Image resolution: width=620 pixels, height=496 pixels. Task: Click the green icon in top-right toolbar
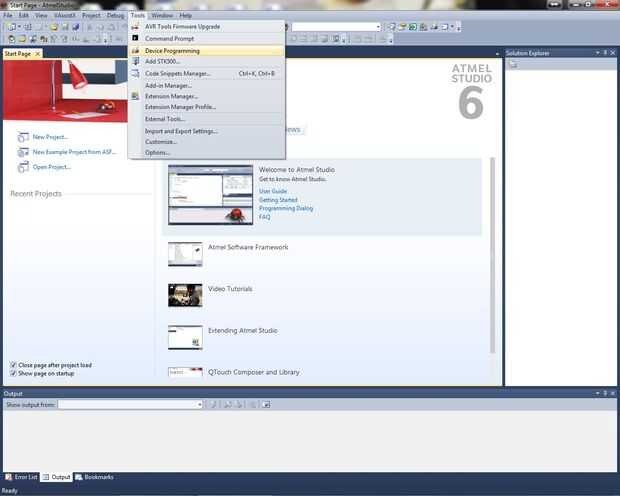413,27
